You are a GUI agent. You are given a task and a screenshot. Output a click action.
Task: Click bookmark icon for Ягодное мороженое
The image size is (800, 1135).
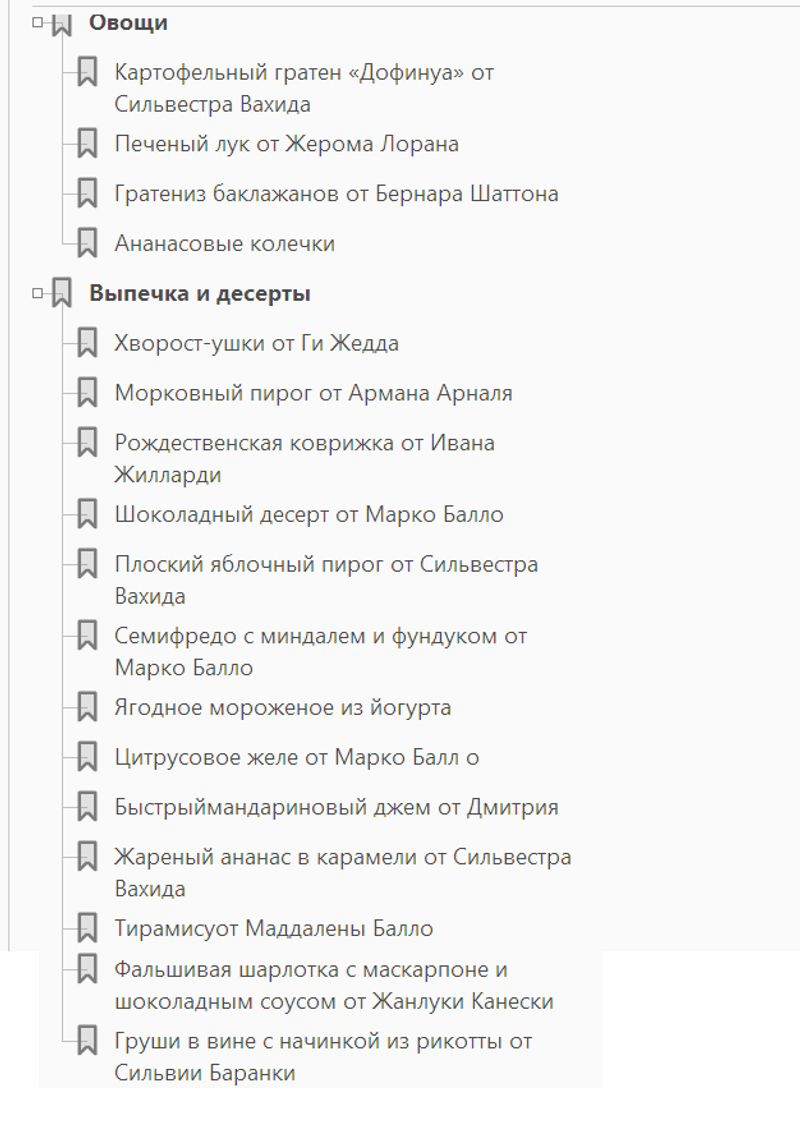(87, 708)
